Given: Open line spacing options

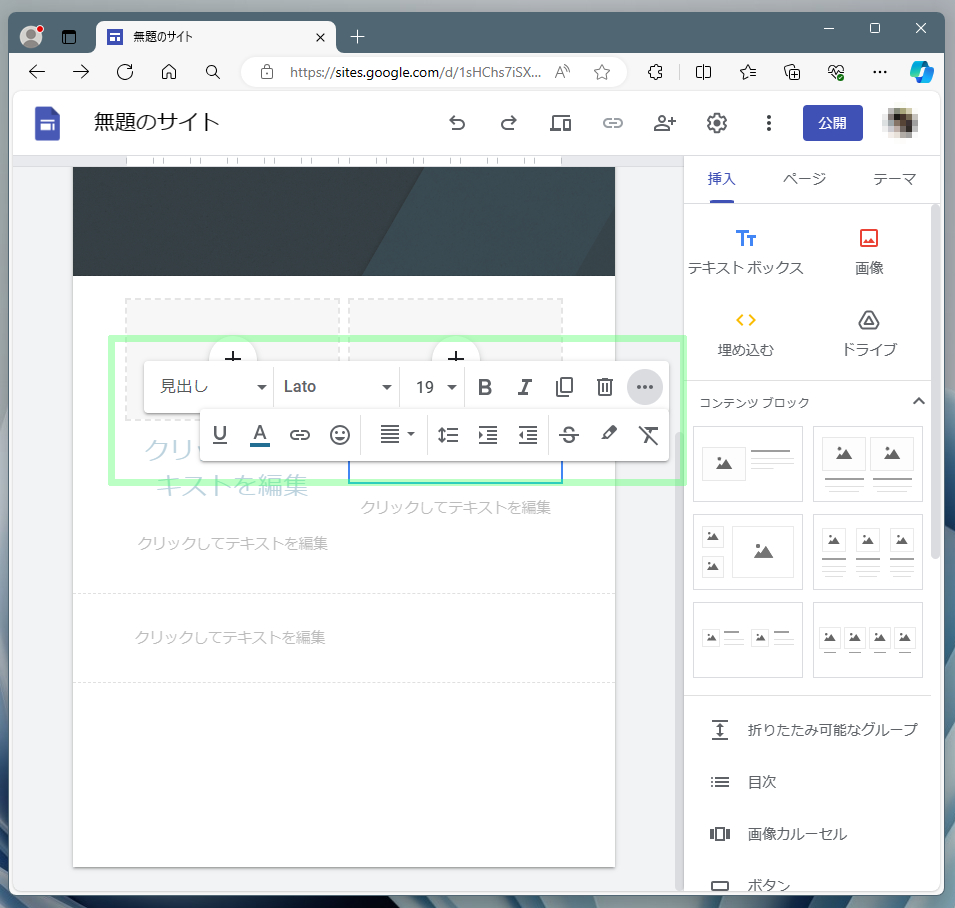Looking at the screenshot, I should [x=448, y=435].
